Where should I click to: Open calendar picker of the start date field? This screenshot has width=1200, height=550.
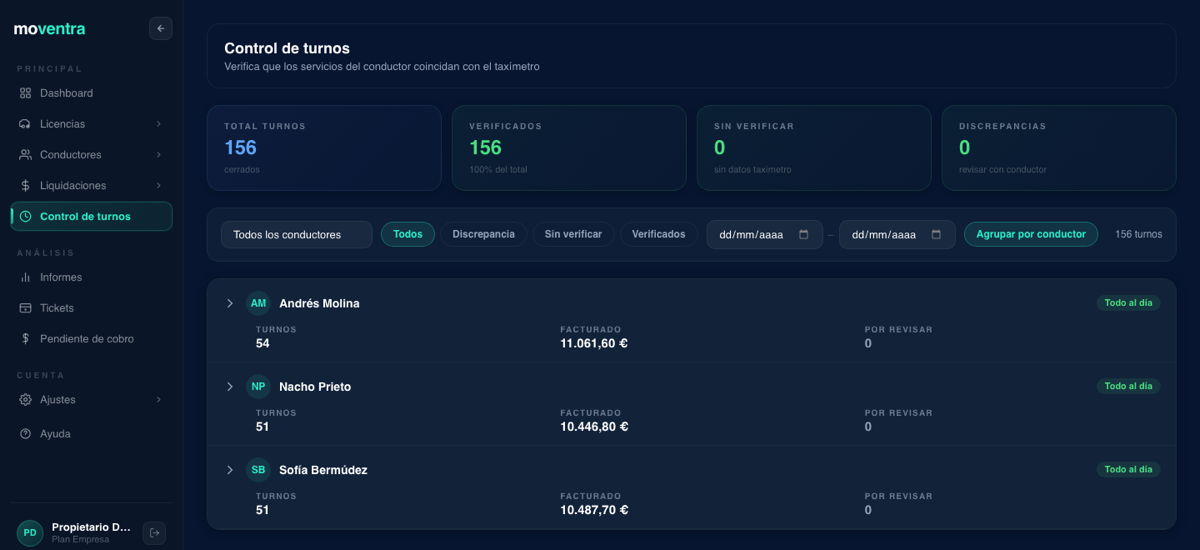point(804,235)
